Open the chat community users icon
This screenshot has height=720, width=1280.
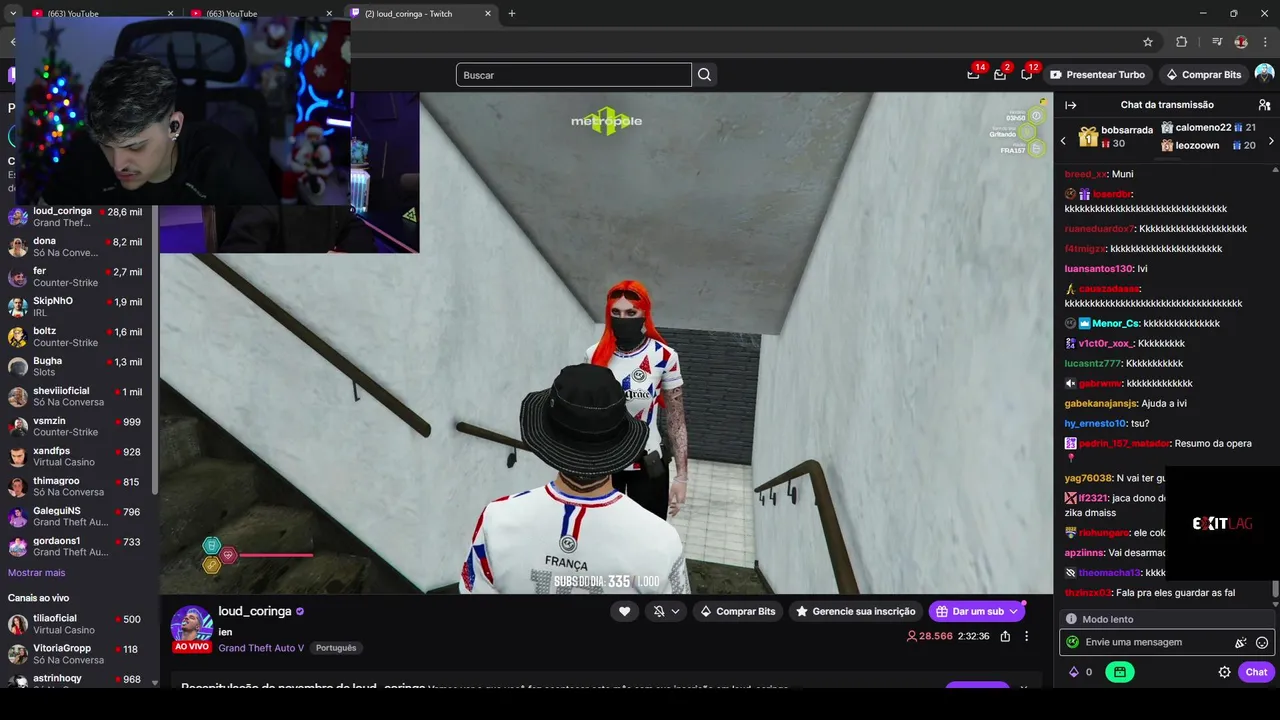1264,105
